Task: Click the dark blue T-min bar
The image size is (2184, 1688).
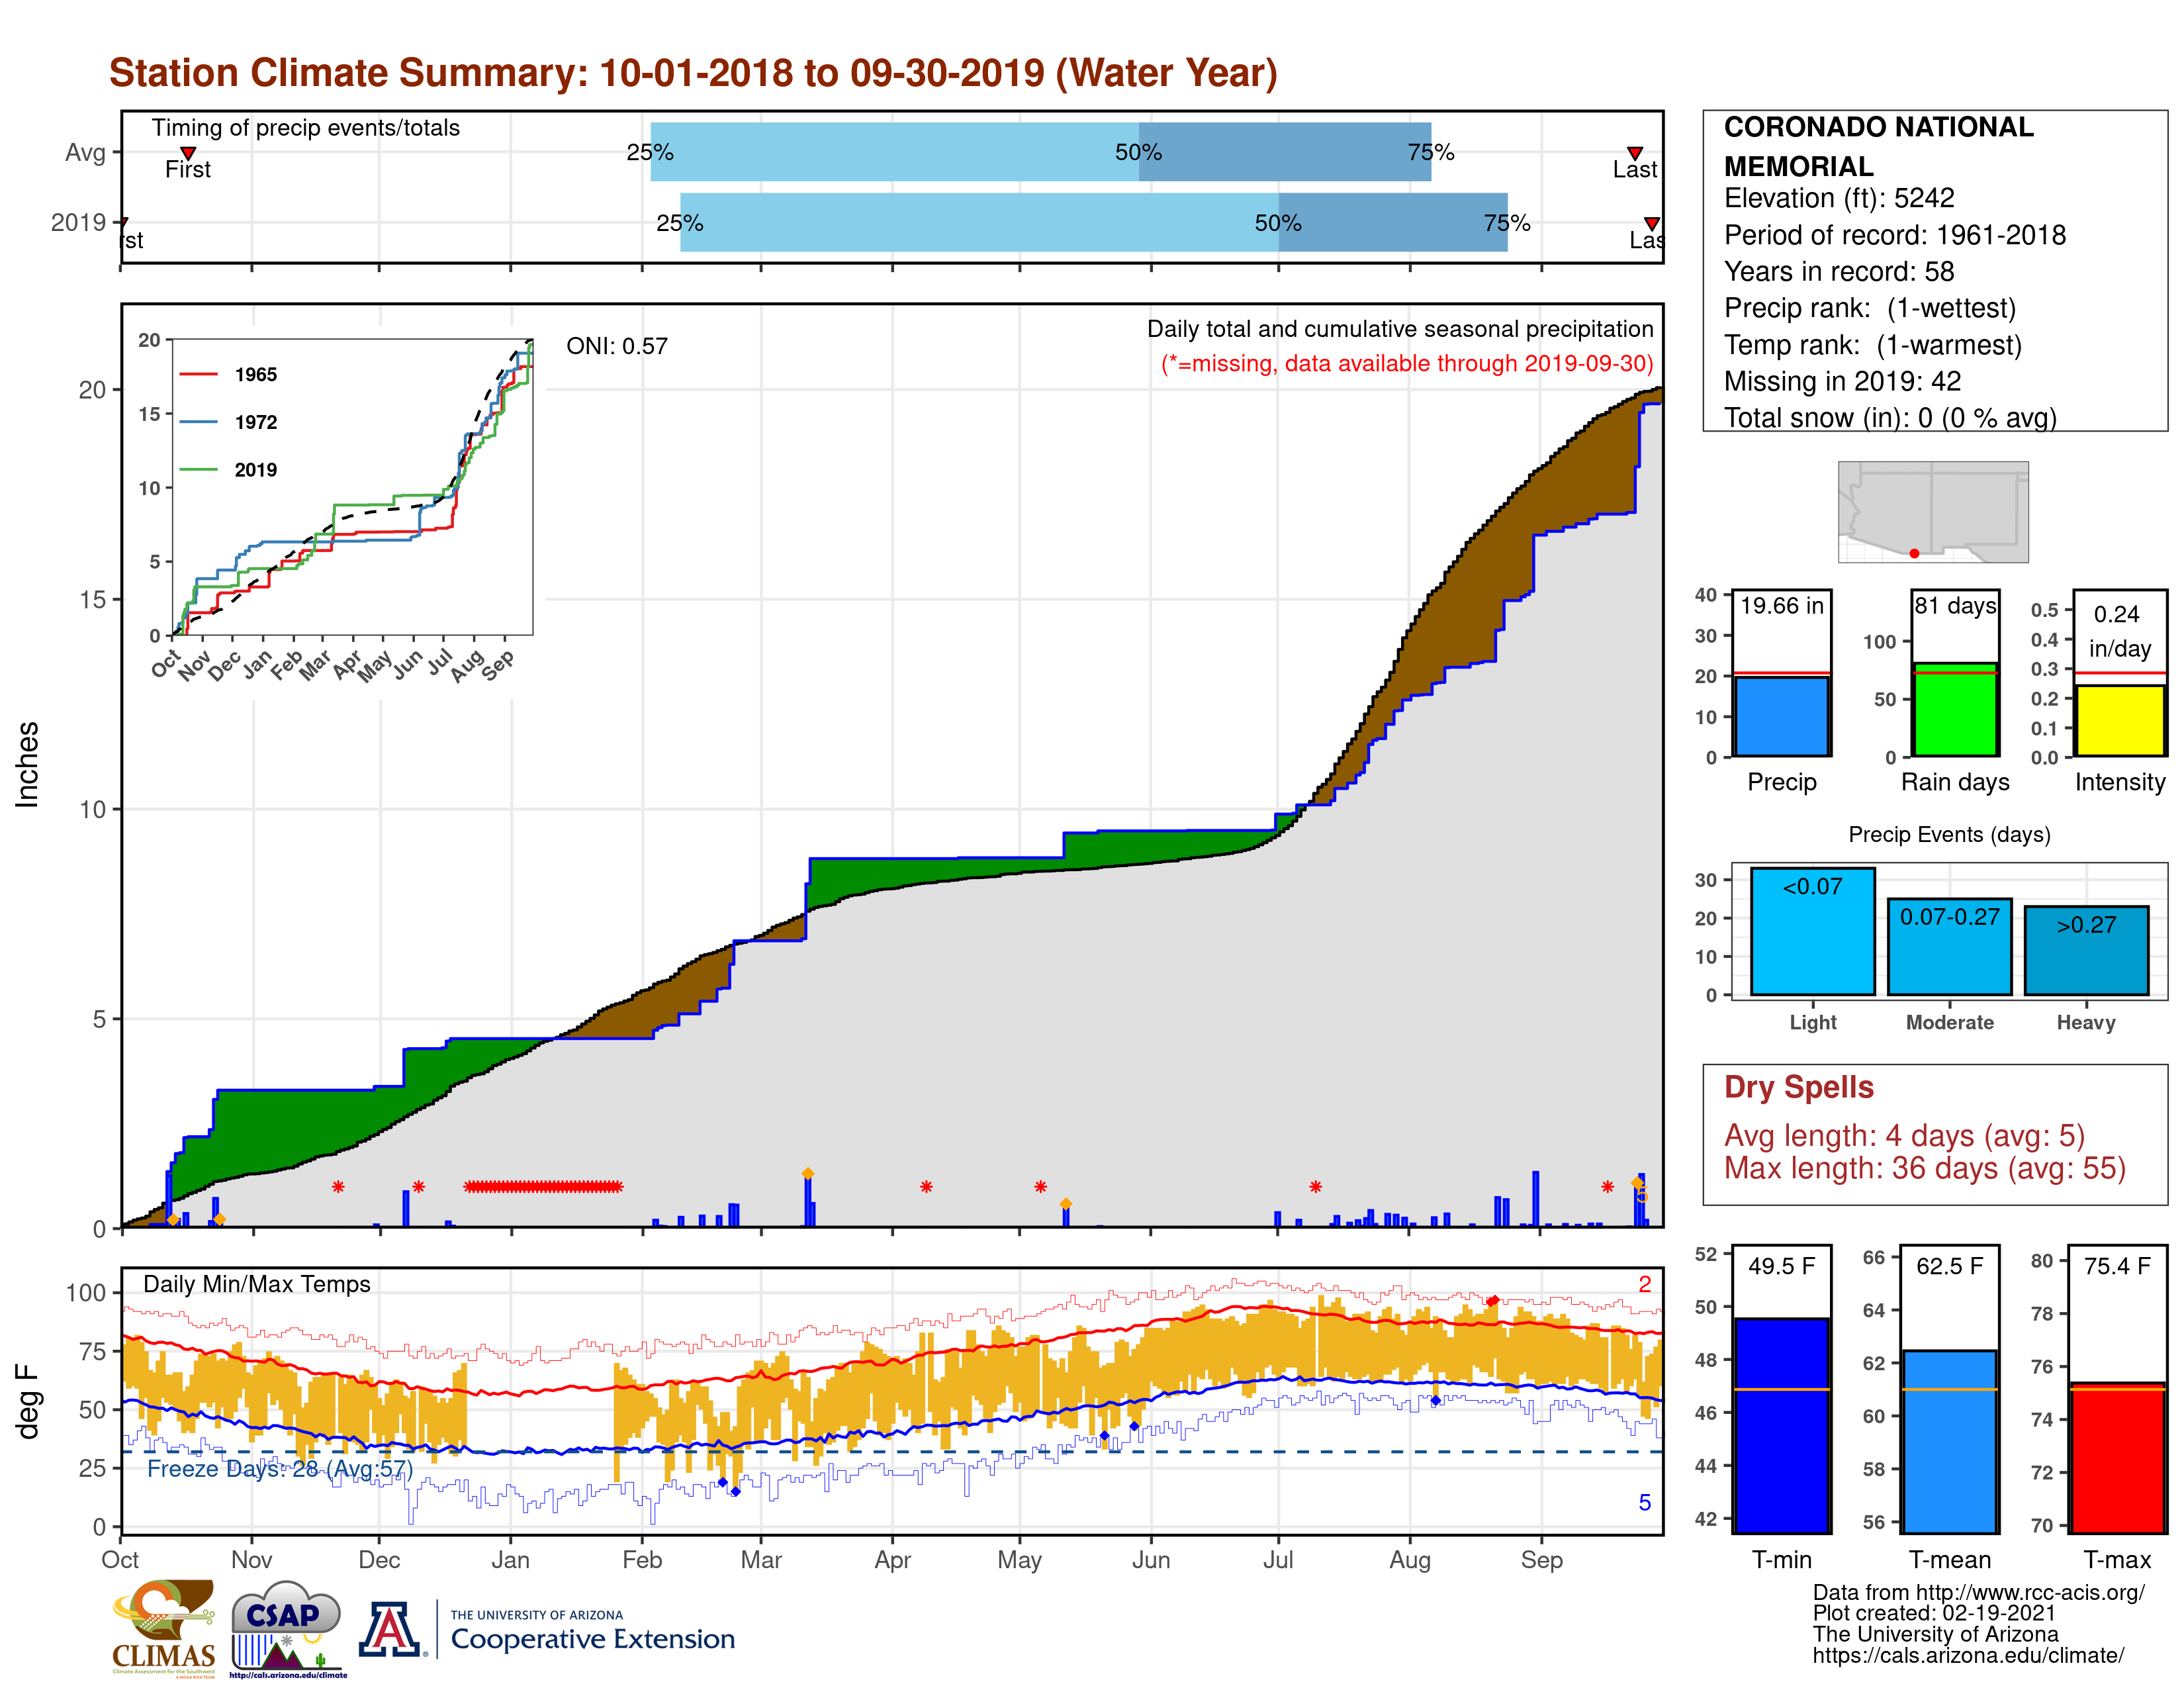Action: 1781,1425
